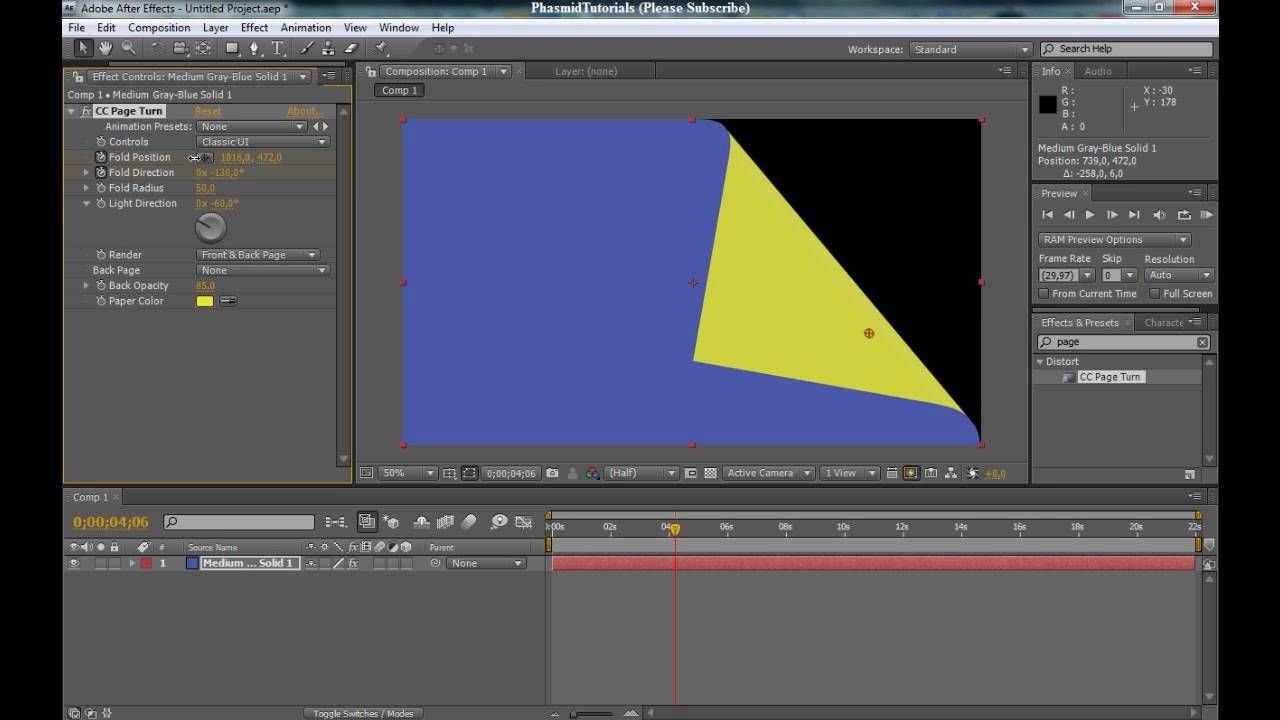Screen dimensions: 1280x720
Task: Open the Composition menu
Action: tap(159, 28)
